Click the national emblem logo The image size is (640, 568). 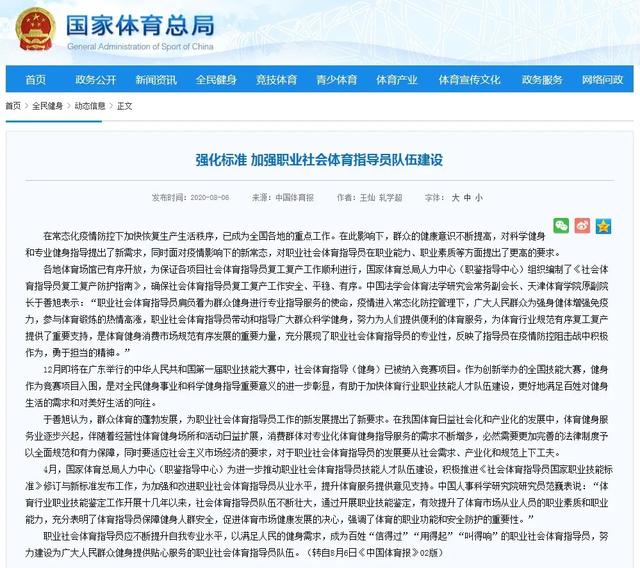[35, 30]
